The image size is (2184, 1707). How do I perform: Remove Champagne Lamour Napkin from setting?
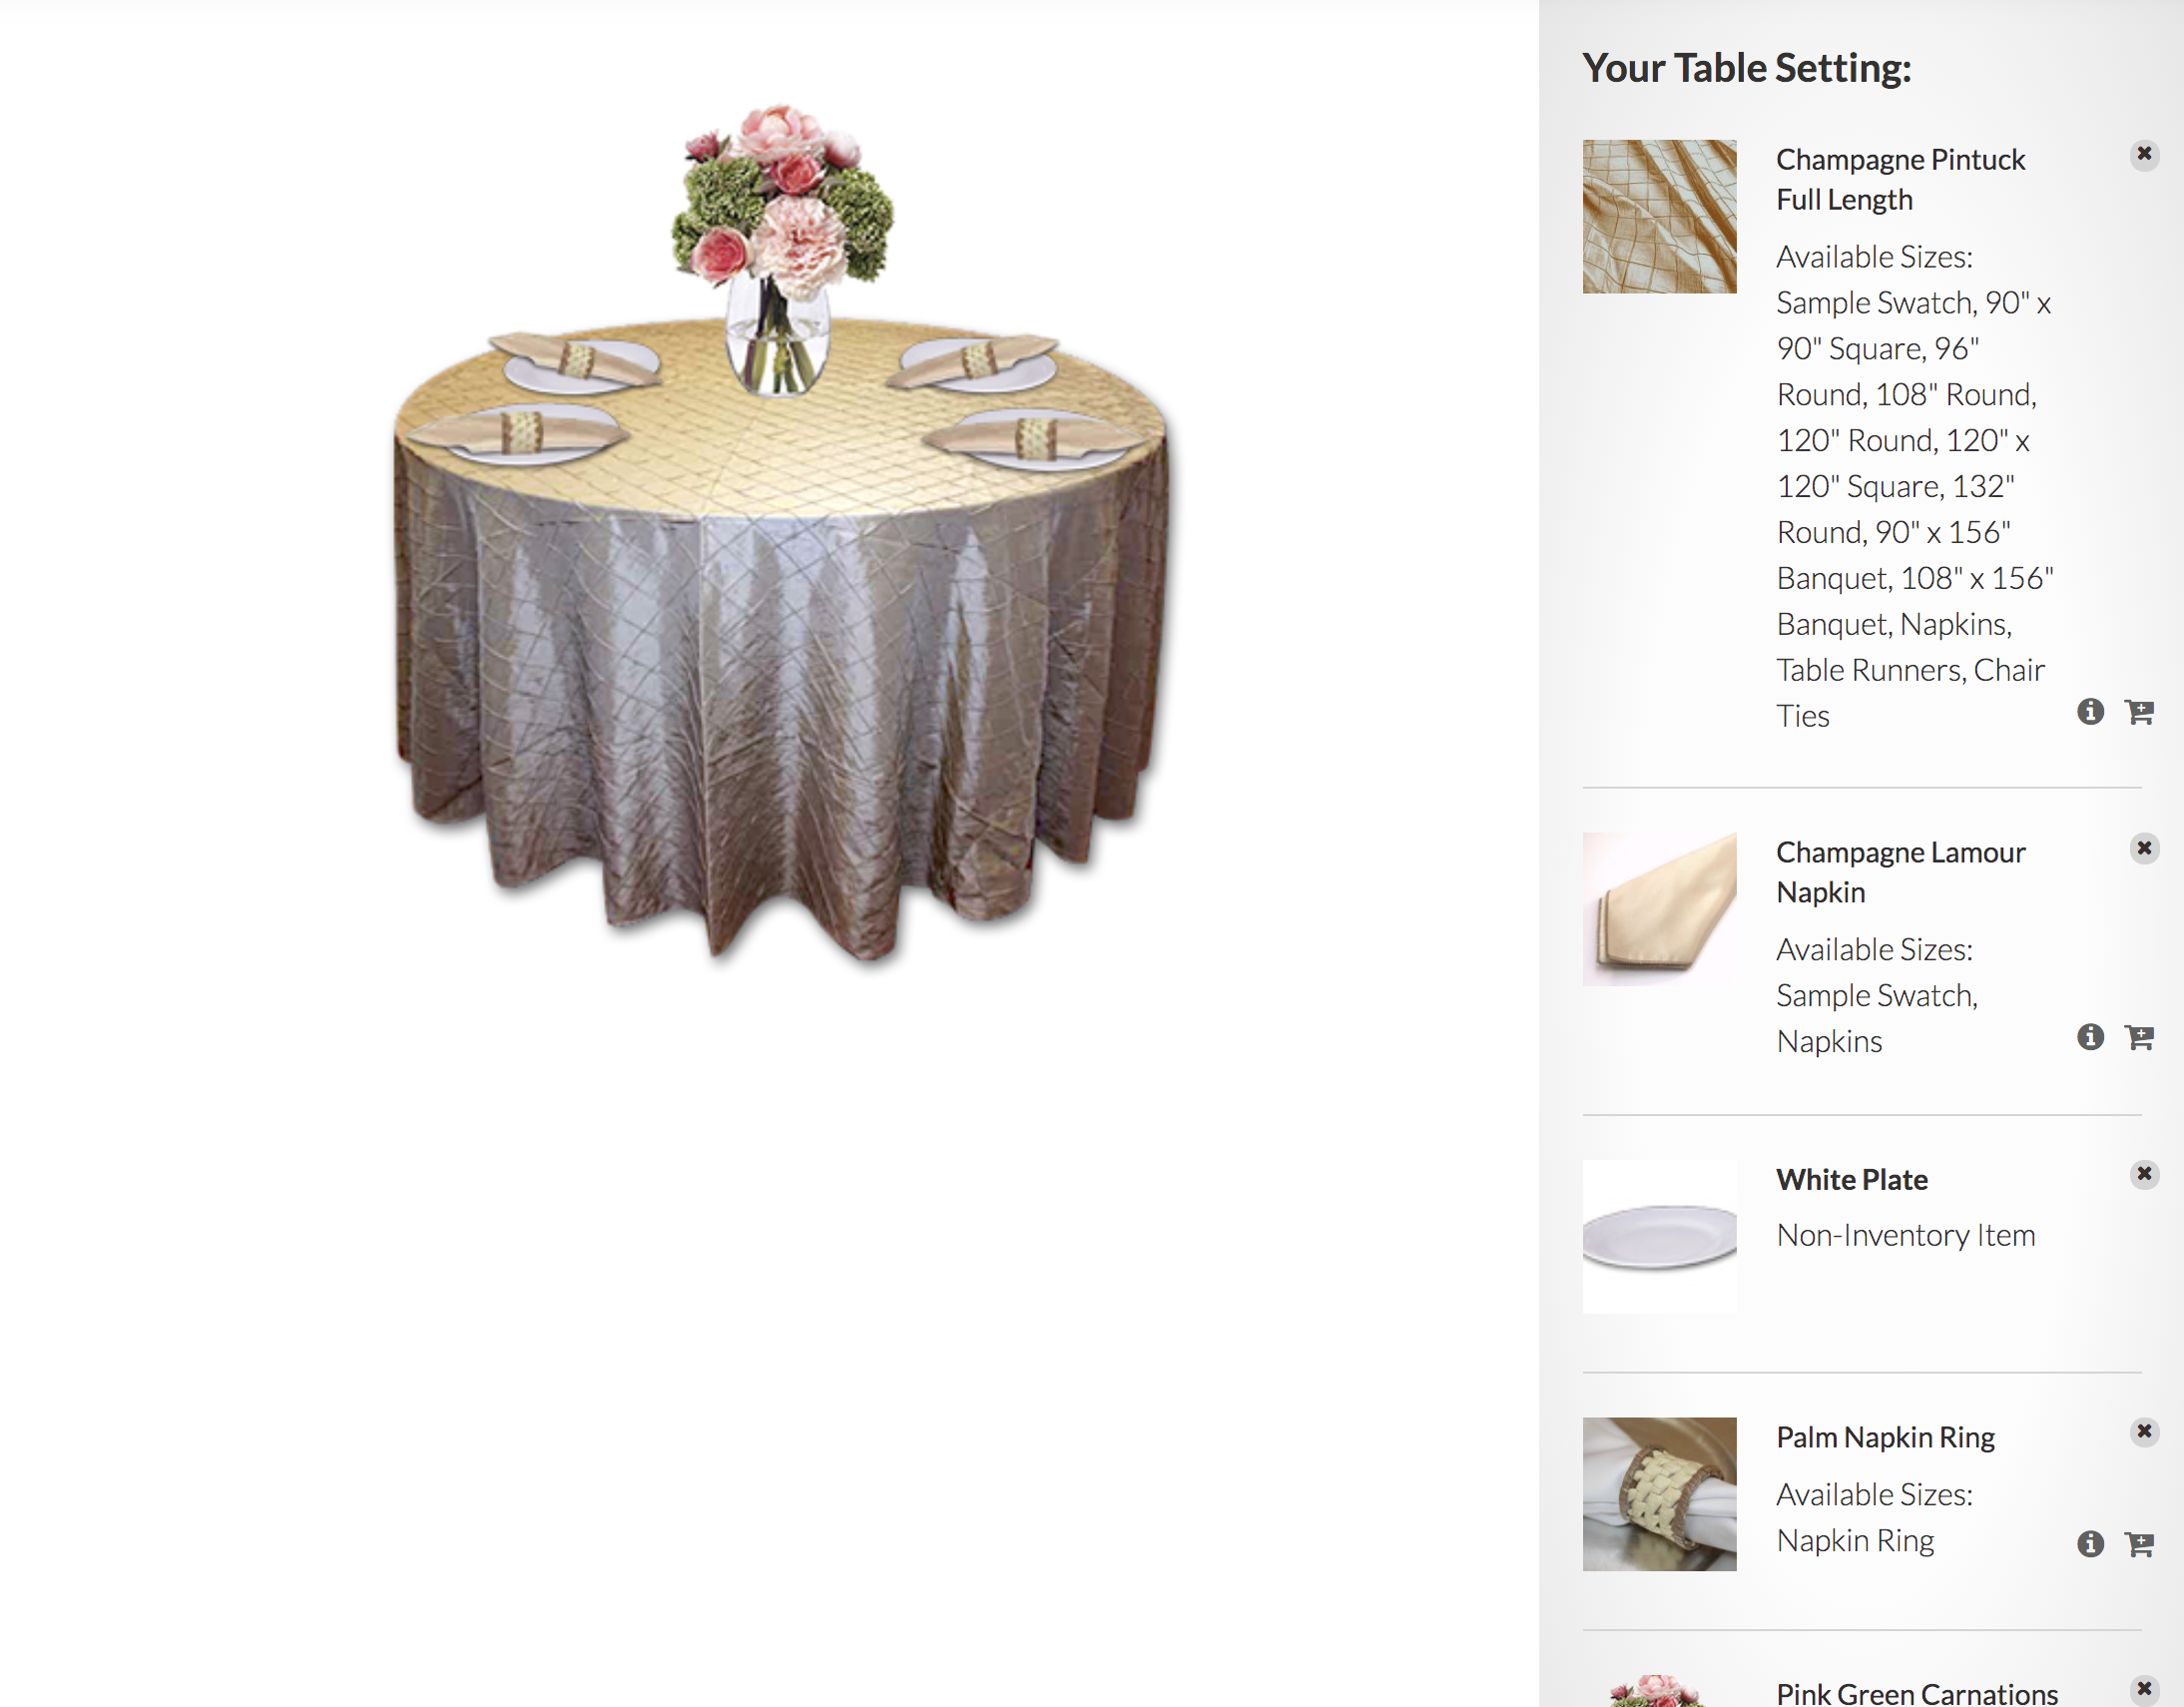pyautogui.click(x=2144, y=848)
